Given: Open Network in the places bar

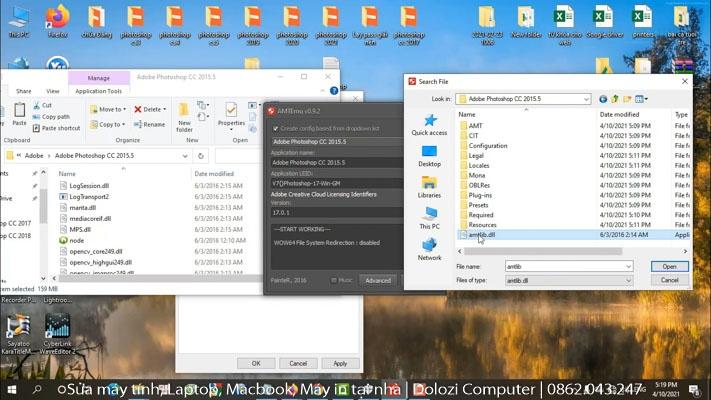Looking at the screenshot, I should tap(429, 248).
